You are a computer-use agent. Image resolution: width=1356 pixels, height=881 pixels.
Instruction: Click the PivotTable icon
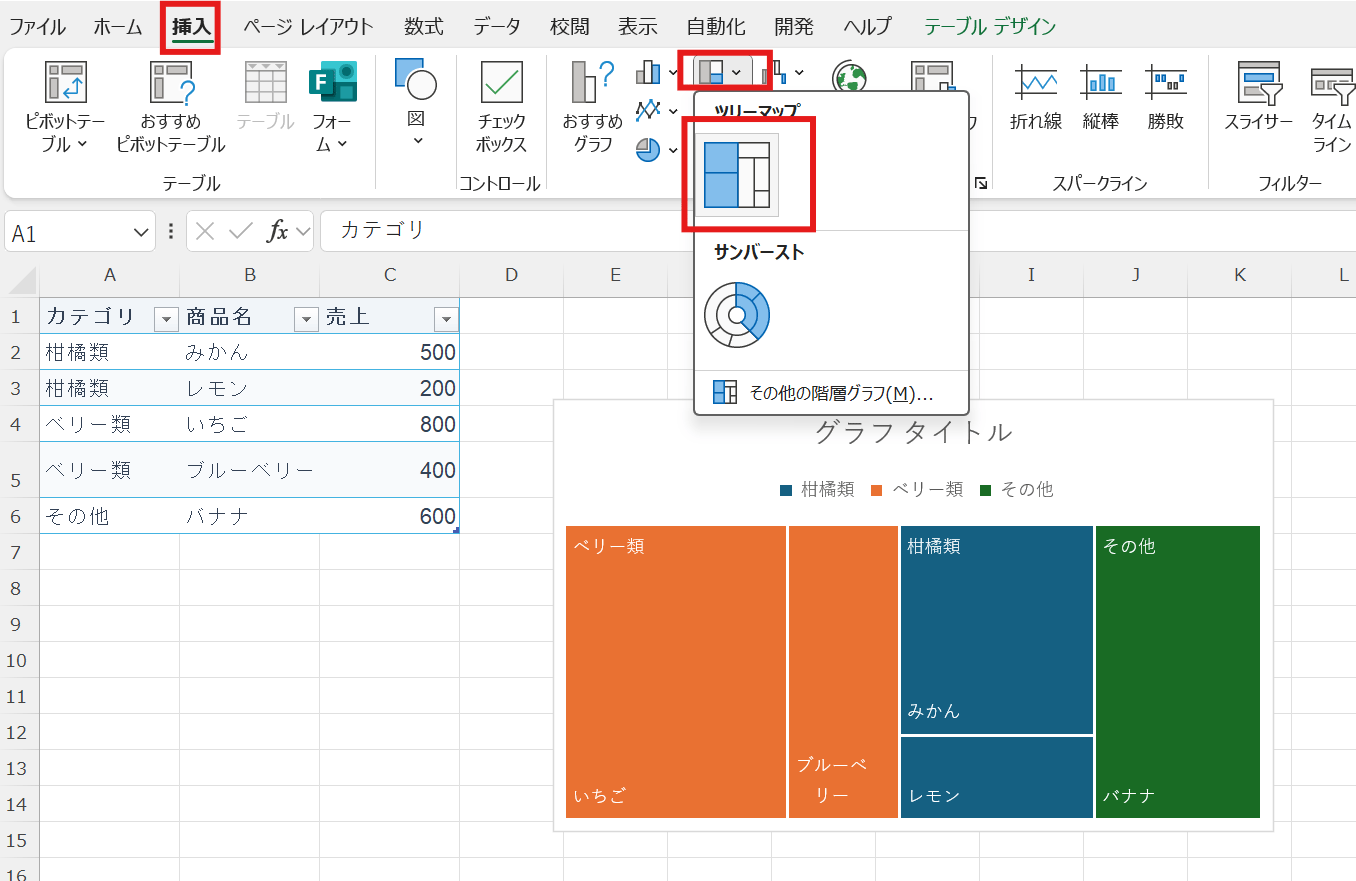click(x=66, y=84)
